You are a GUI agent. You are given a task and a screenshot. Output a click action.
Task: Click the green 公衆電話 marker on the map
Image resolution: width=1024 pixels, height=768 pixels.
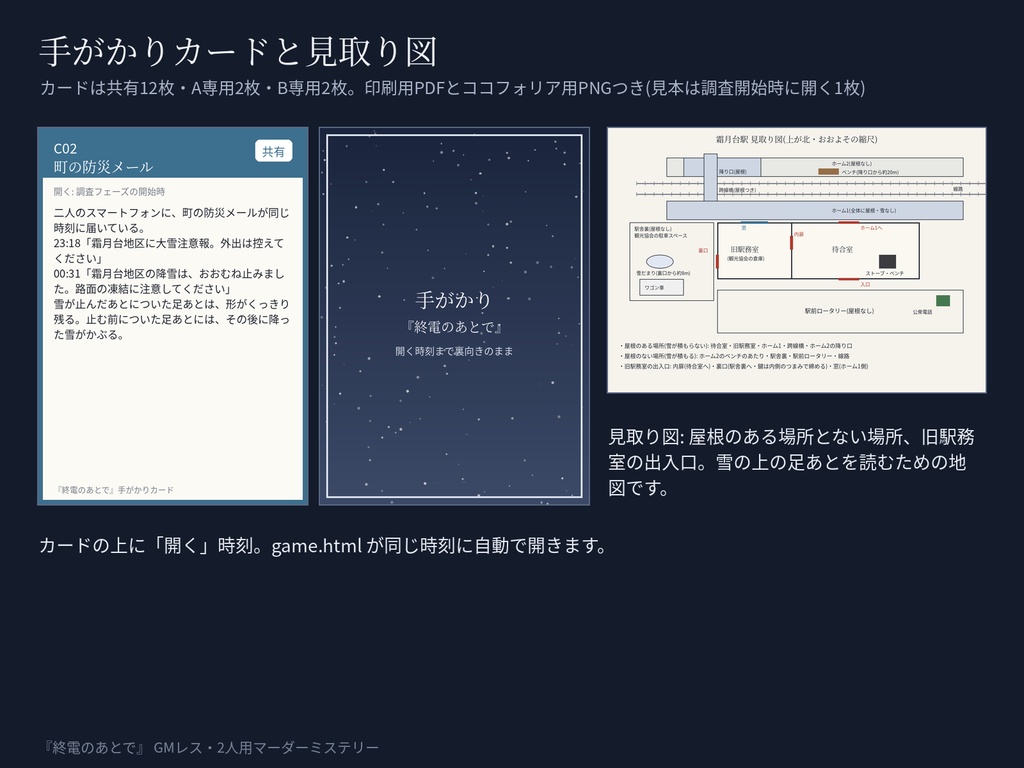tap(943, 300)
